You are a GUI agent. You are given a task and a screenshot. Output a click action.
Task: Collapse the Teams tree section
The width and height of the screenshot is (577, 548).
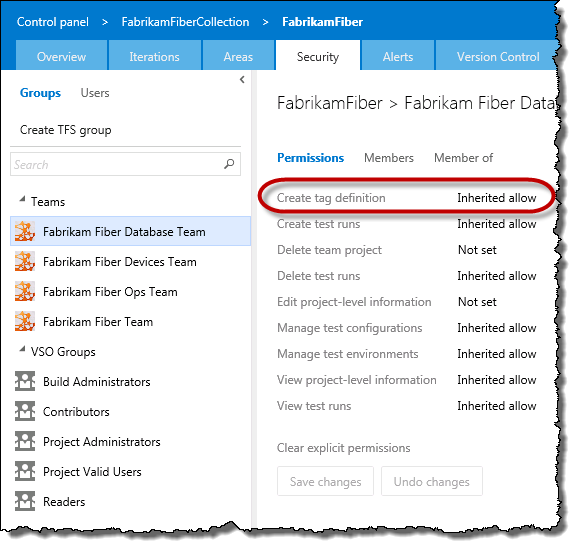click(22, 200)
